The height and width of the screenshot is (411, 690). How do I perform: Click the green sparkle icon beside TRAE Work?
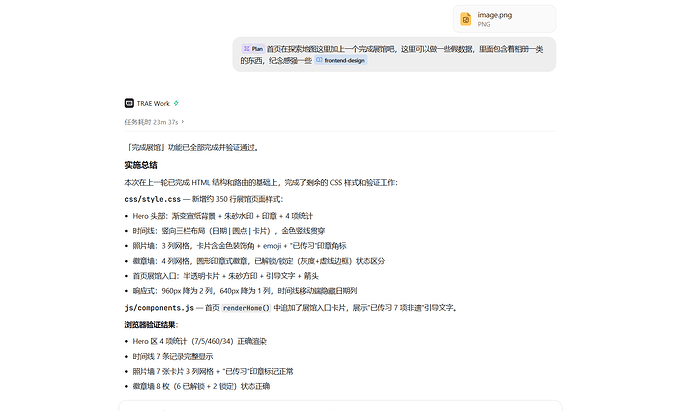click(176, 103)
